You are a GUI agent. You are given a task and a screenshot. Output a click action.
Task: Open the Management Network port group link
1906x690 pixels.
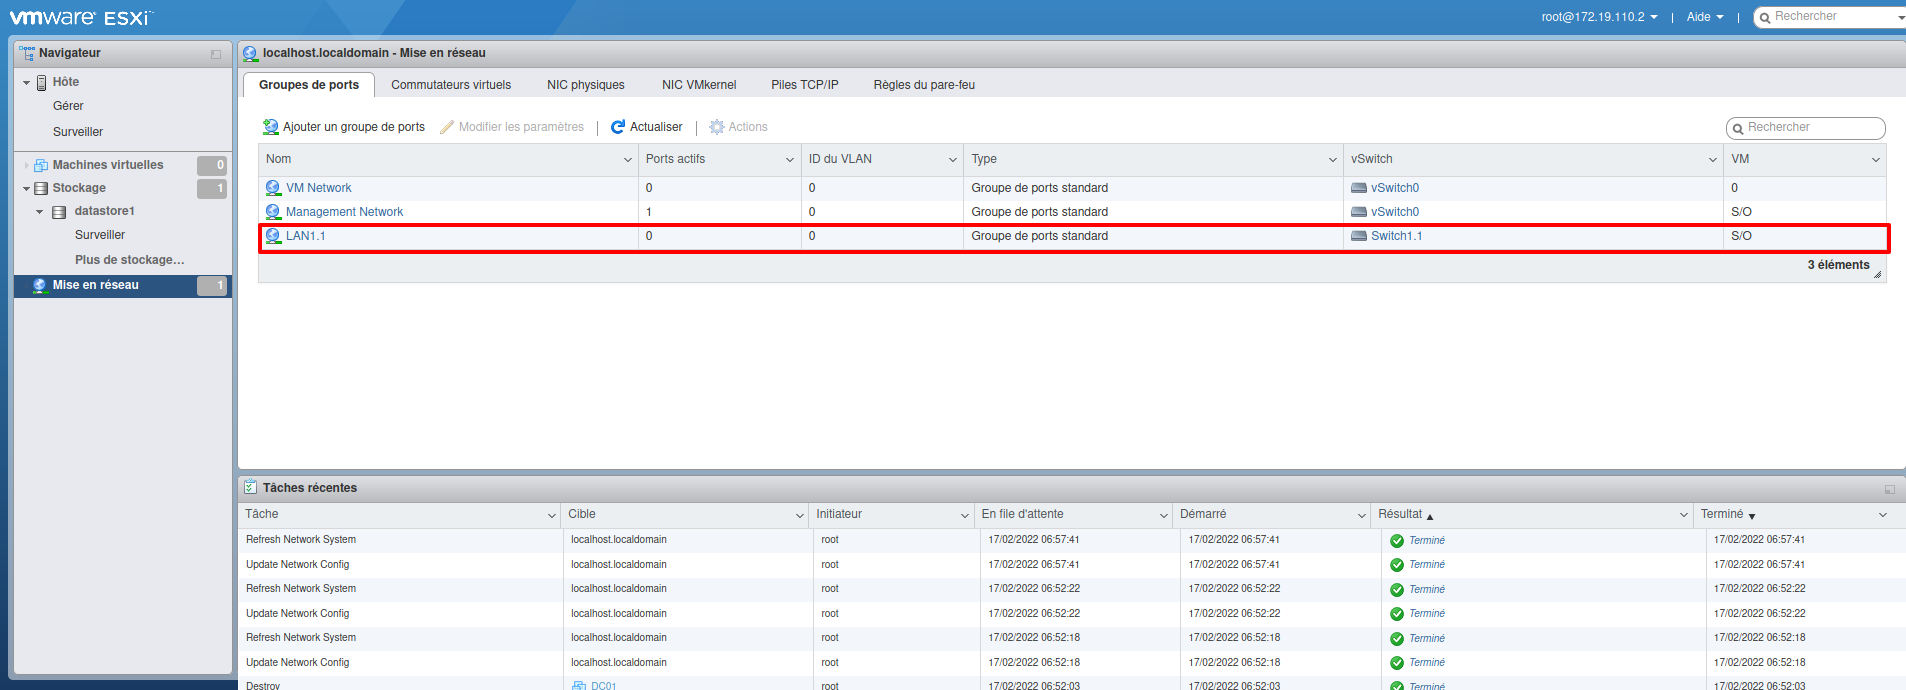click(x=344, y=212)
